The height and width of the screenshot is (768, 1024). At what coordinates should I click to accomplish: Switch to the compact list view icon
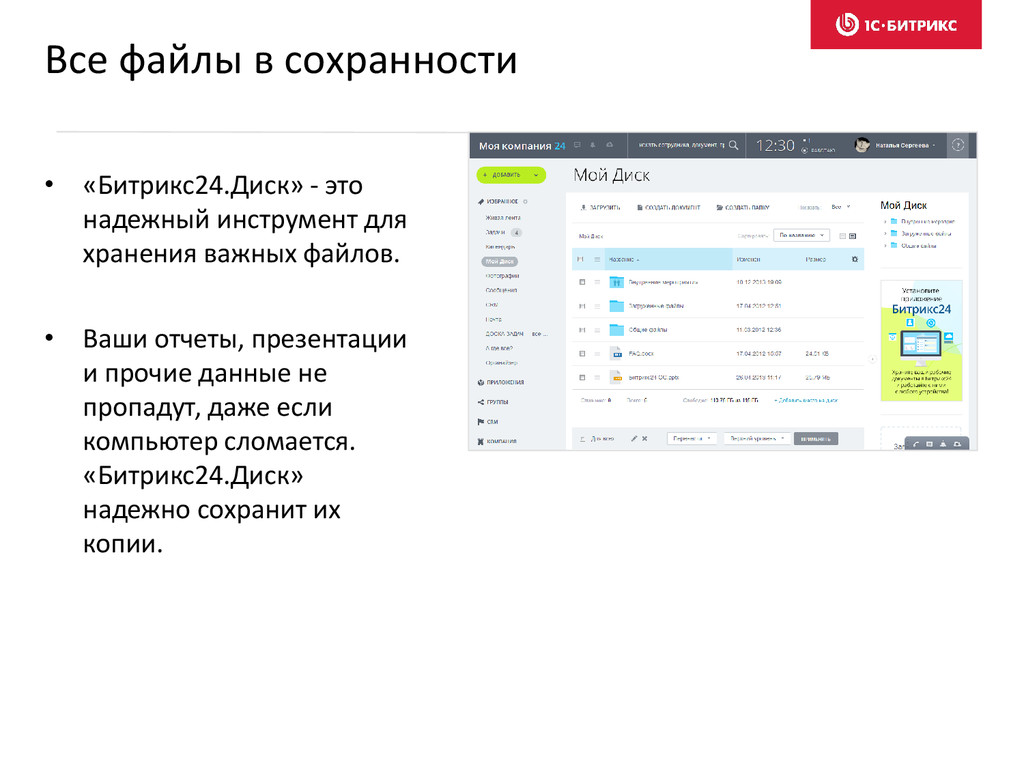(x=842, y=236)
